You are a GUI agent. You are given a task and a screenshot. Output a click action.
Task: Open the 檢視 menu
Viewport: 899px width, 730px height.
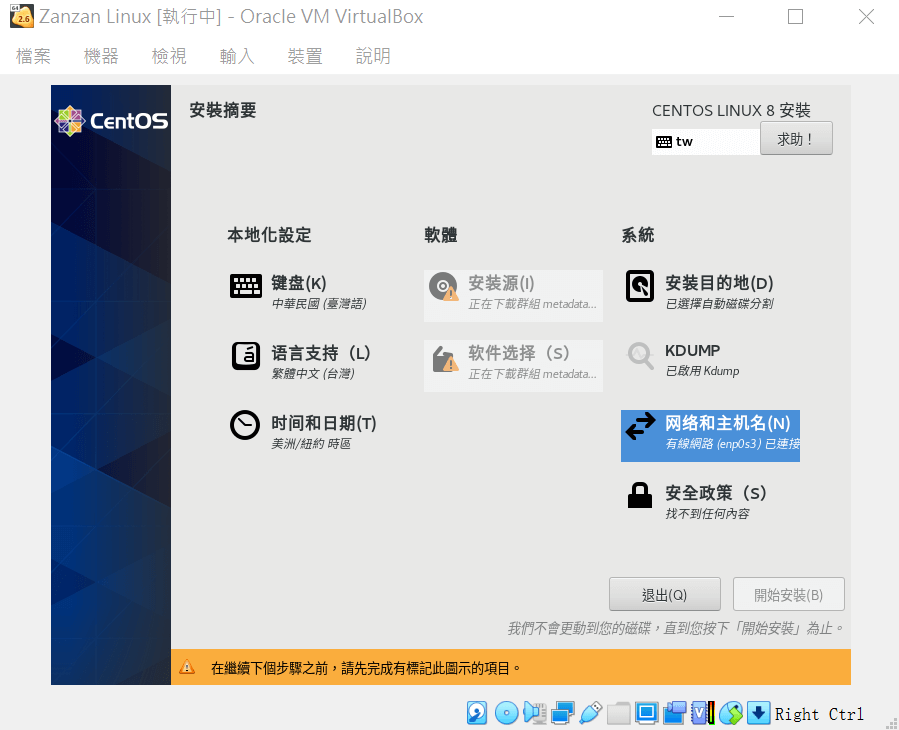click(169, 56)
